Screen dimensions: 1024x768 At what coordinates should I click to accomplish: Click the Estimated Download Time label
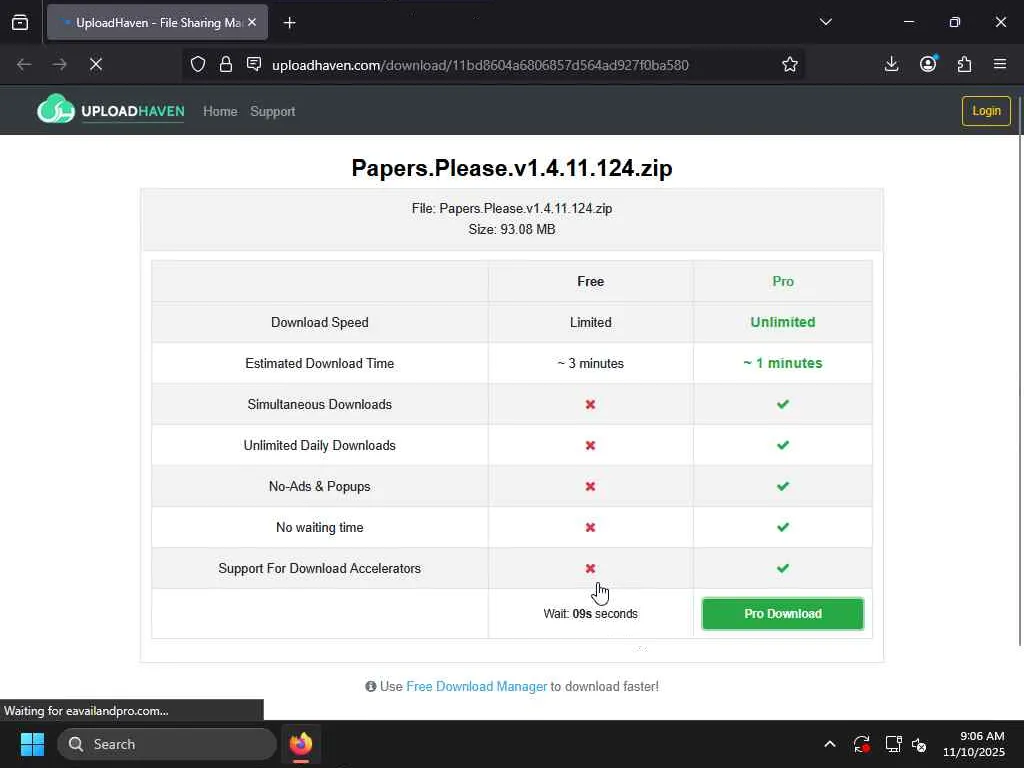click(319, 364)
